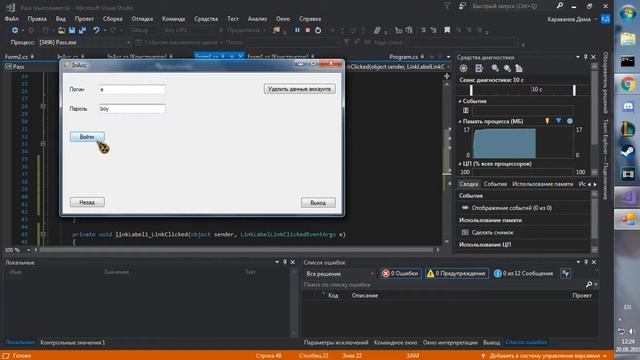Screen dimensions: 640x360
Task: Click the Войти button in InAcc window
Action: tap(87, 137)
